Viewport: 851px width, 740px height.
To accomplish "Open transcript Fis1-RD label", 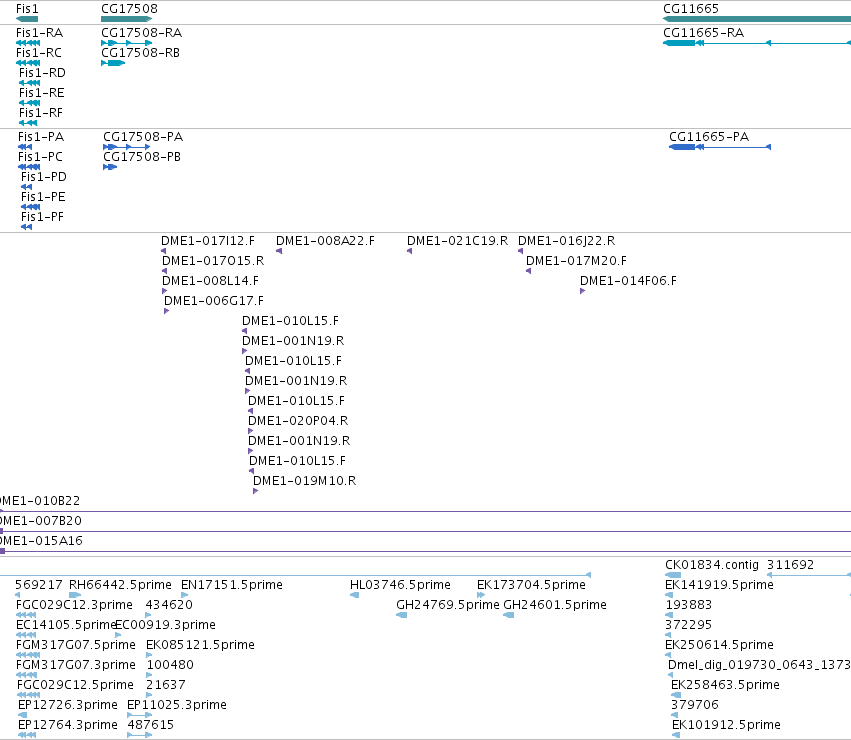I will click(42, 73).
